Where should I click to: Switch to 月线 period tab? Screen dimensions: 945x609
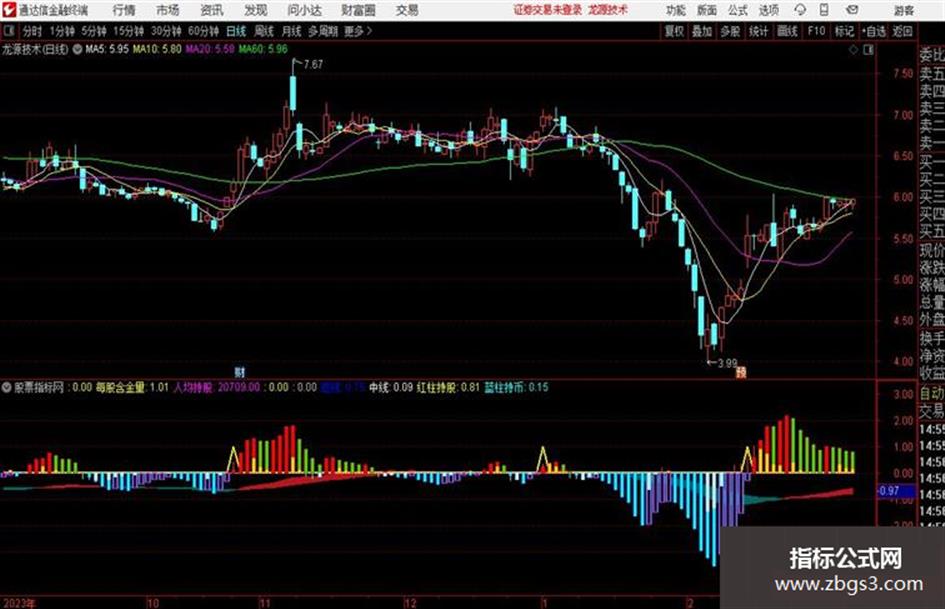click(x=292, y=31)
